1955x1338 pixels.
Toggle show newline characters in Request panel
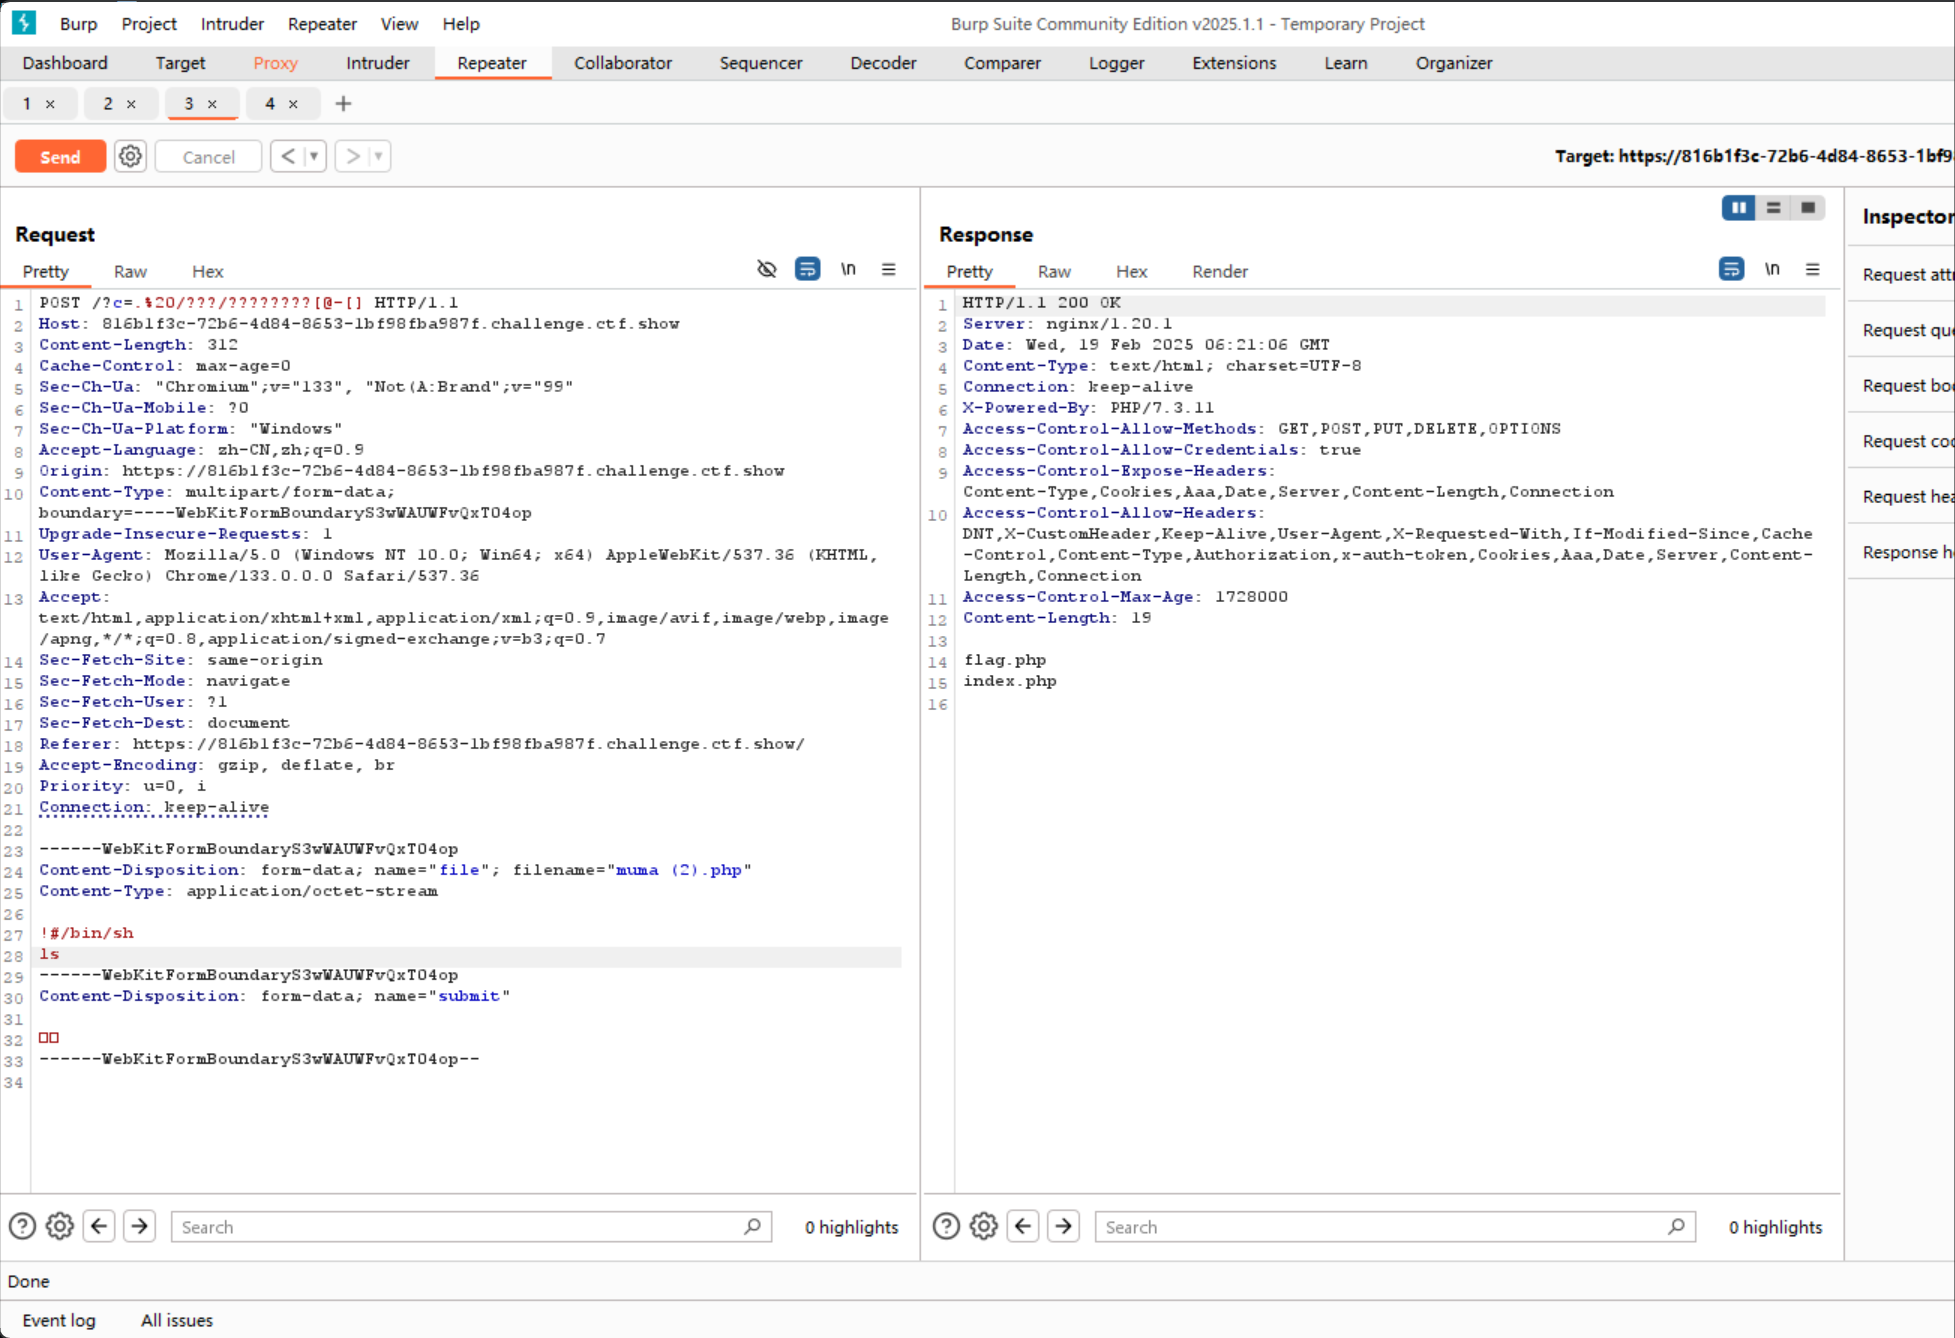pyautogui.click(x=848, y=269)
